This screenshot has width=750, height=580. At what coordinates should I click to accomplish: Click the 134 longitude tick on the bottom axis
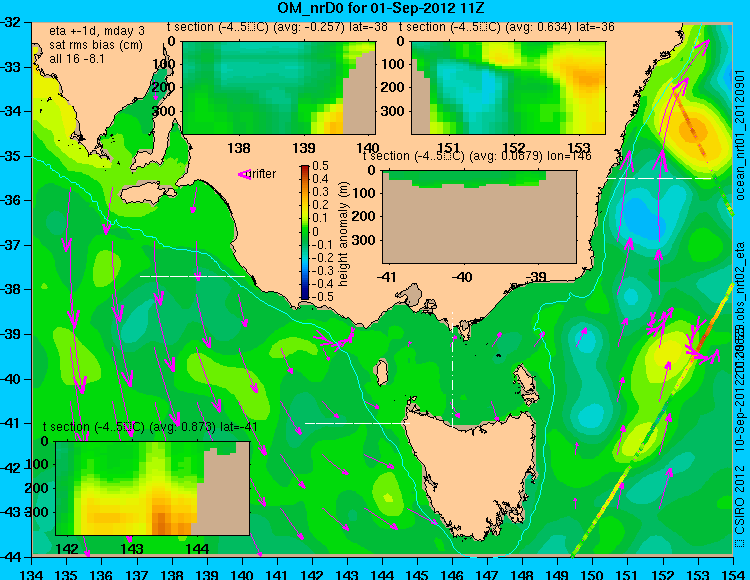point(32,574)
